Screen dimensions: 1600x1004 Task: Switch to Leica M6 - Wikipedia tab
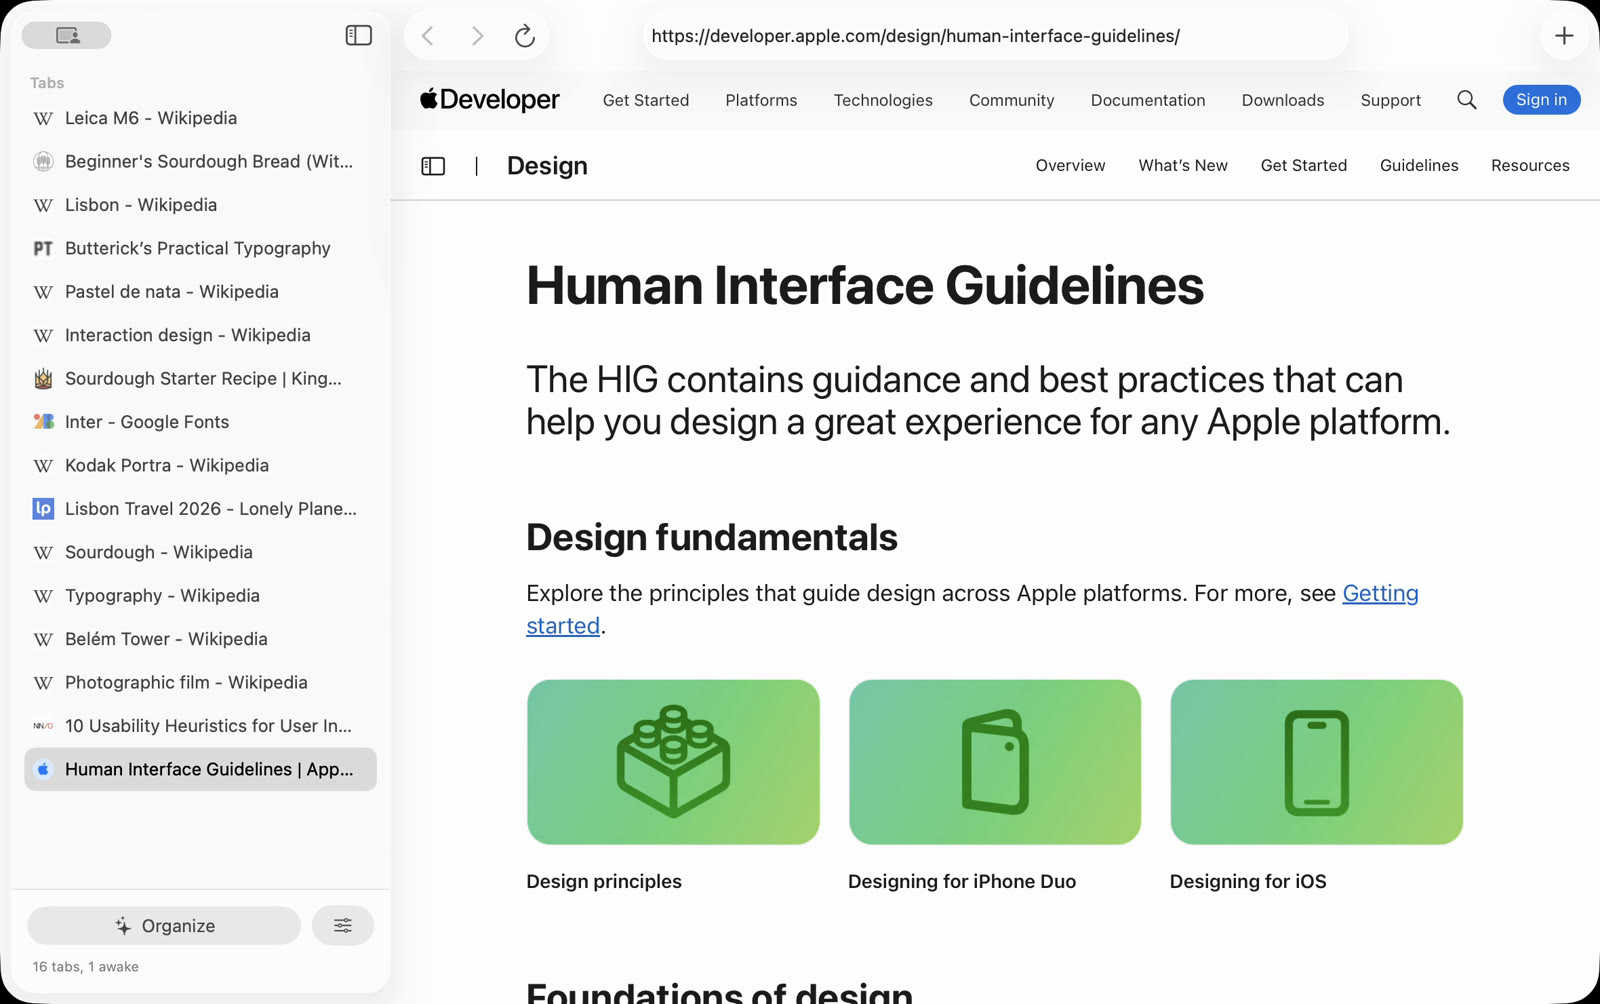(200, 118)
